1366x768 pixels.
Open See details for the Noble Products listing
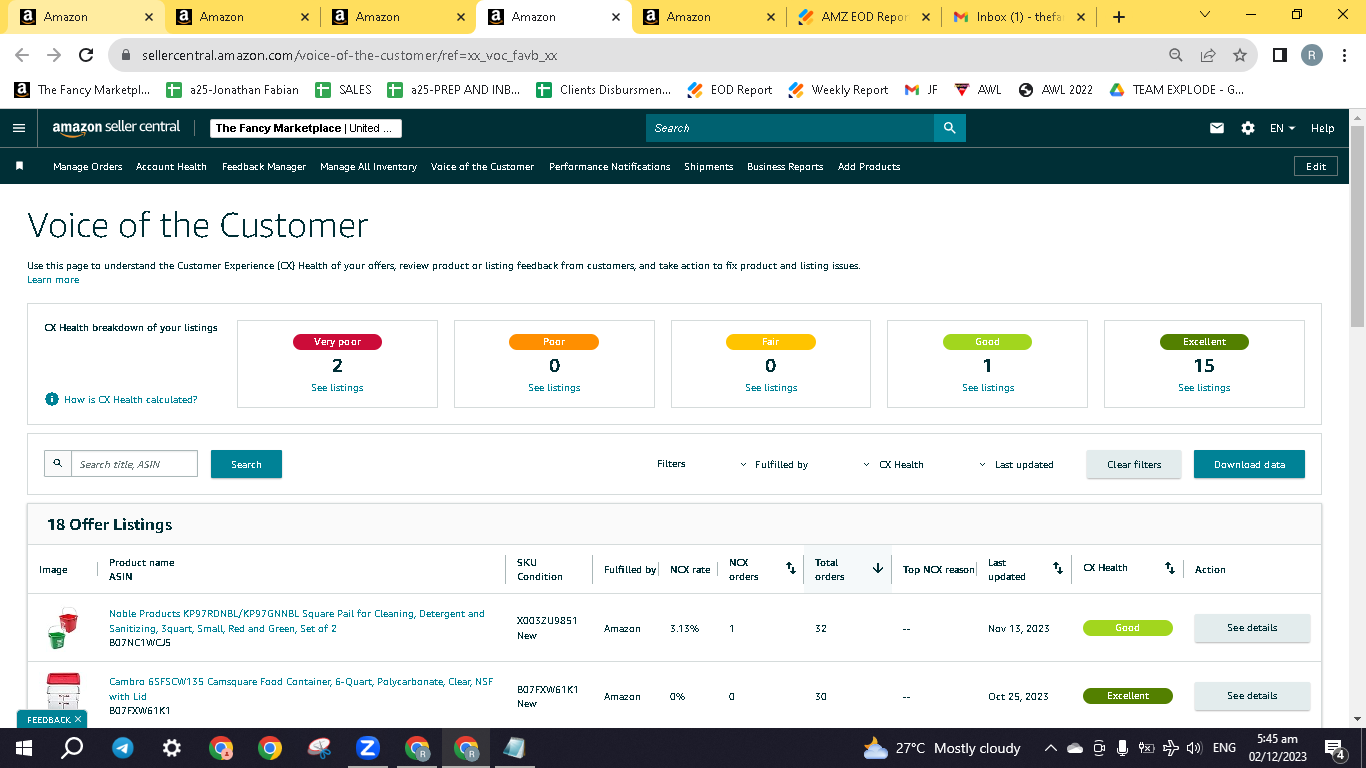point(1252,628)
